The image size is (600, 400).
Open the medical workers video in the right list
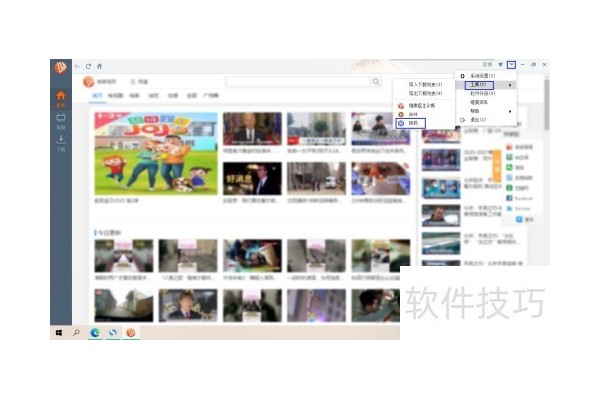tap(441, 189)
